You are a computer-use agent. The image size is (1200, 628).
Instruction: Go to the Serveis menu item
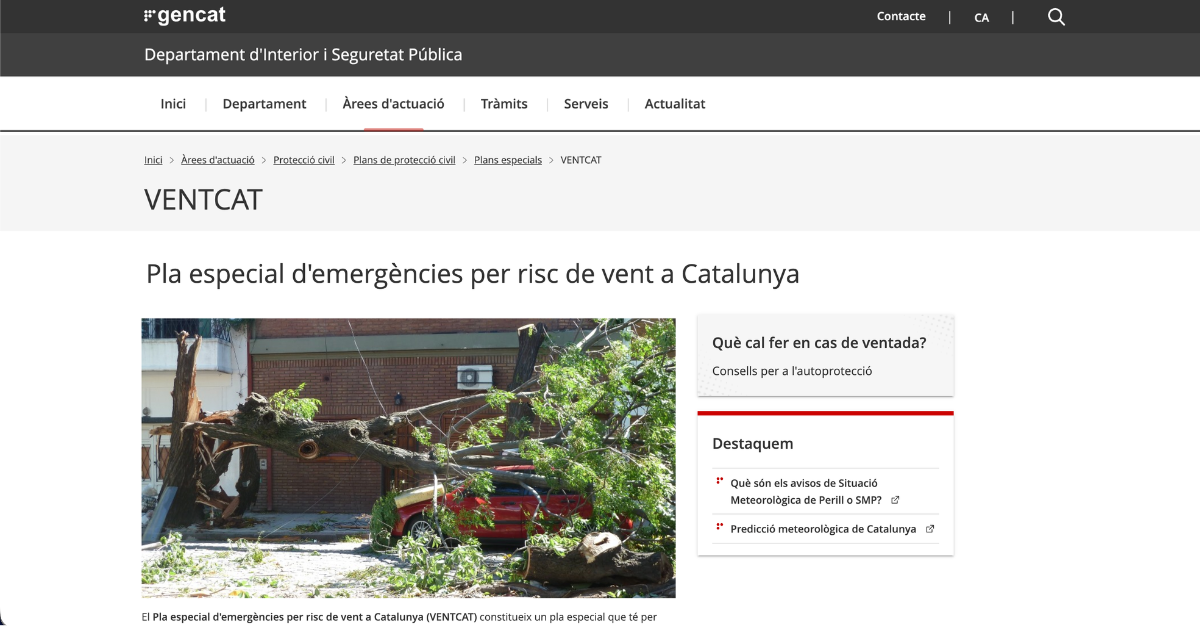click(586, 104)
